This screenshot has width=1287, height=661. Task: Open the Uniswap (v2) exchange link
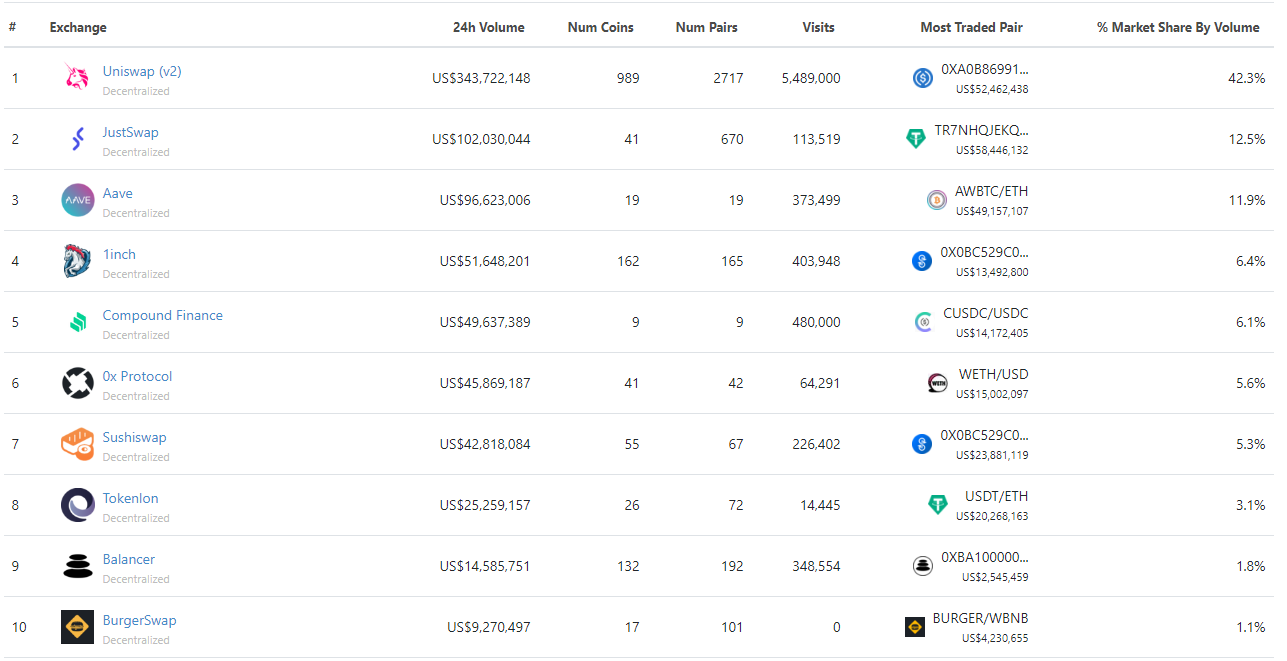click(x=142, y=71)
